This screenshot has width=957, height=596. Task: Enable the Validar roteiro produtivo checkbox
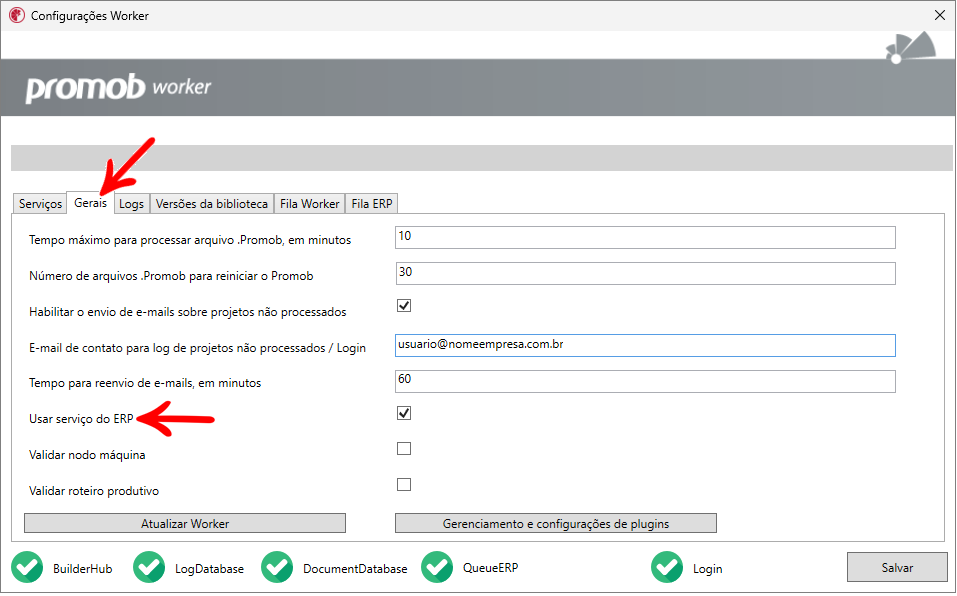tap(404, 485)
